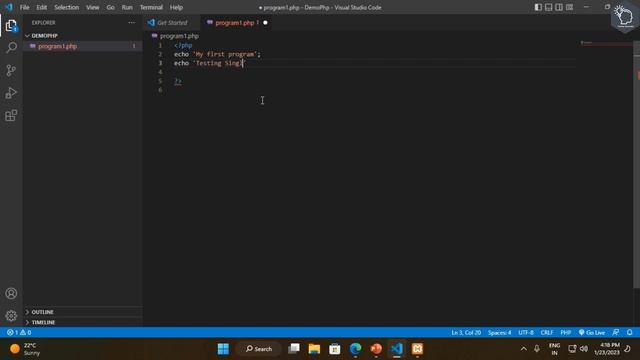Open notifications bell in status bar

point(630,333)
